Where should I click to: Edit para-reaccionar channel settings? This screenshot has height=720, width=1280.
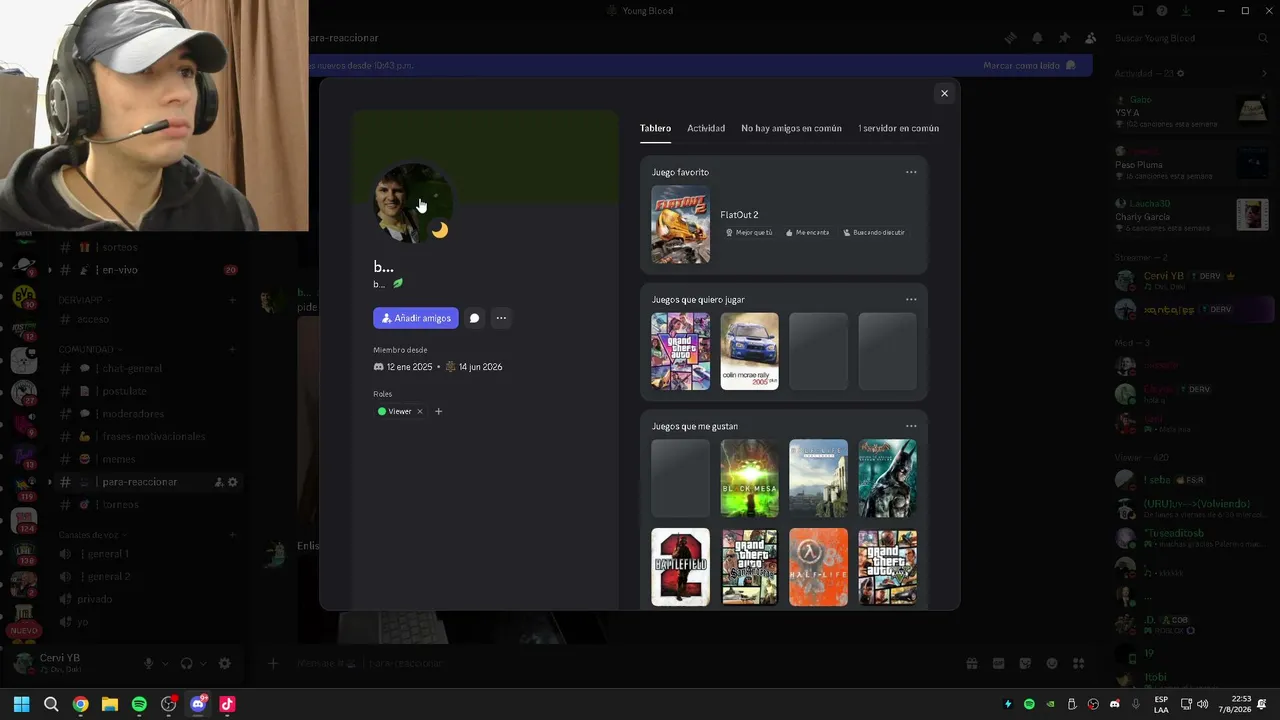(233, 482)
